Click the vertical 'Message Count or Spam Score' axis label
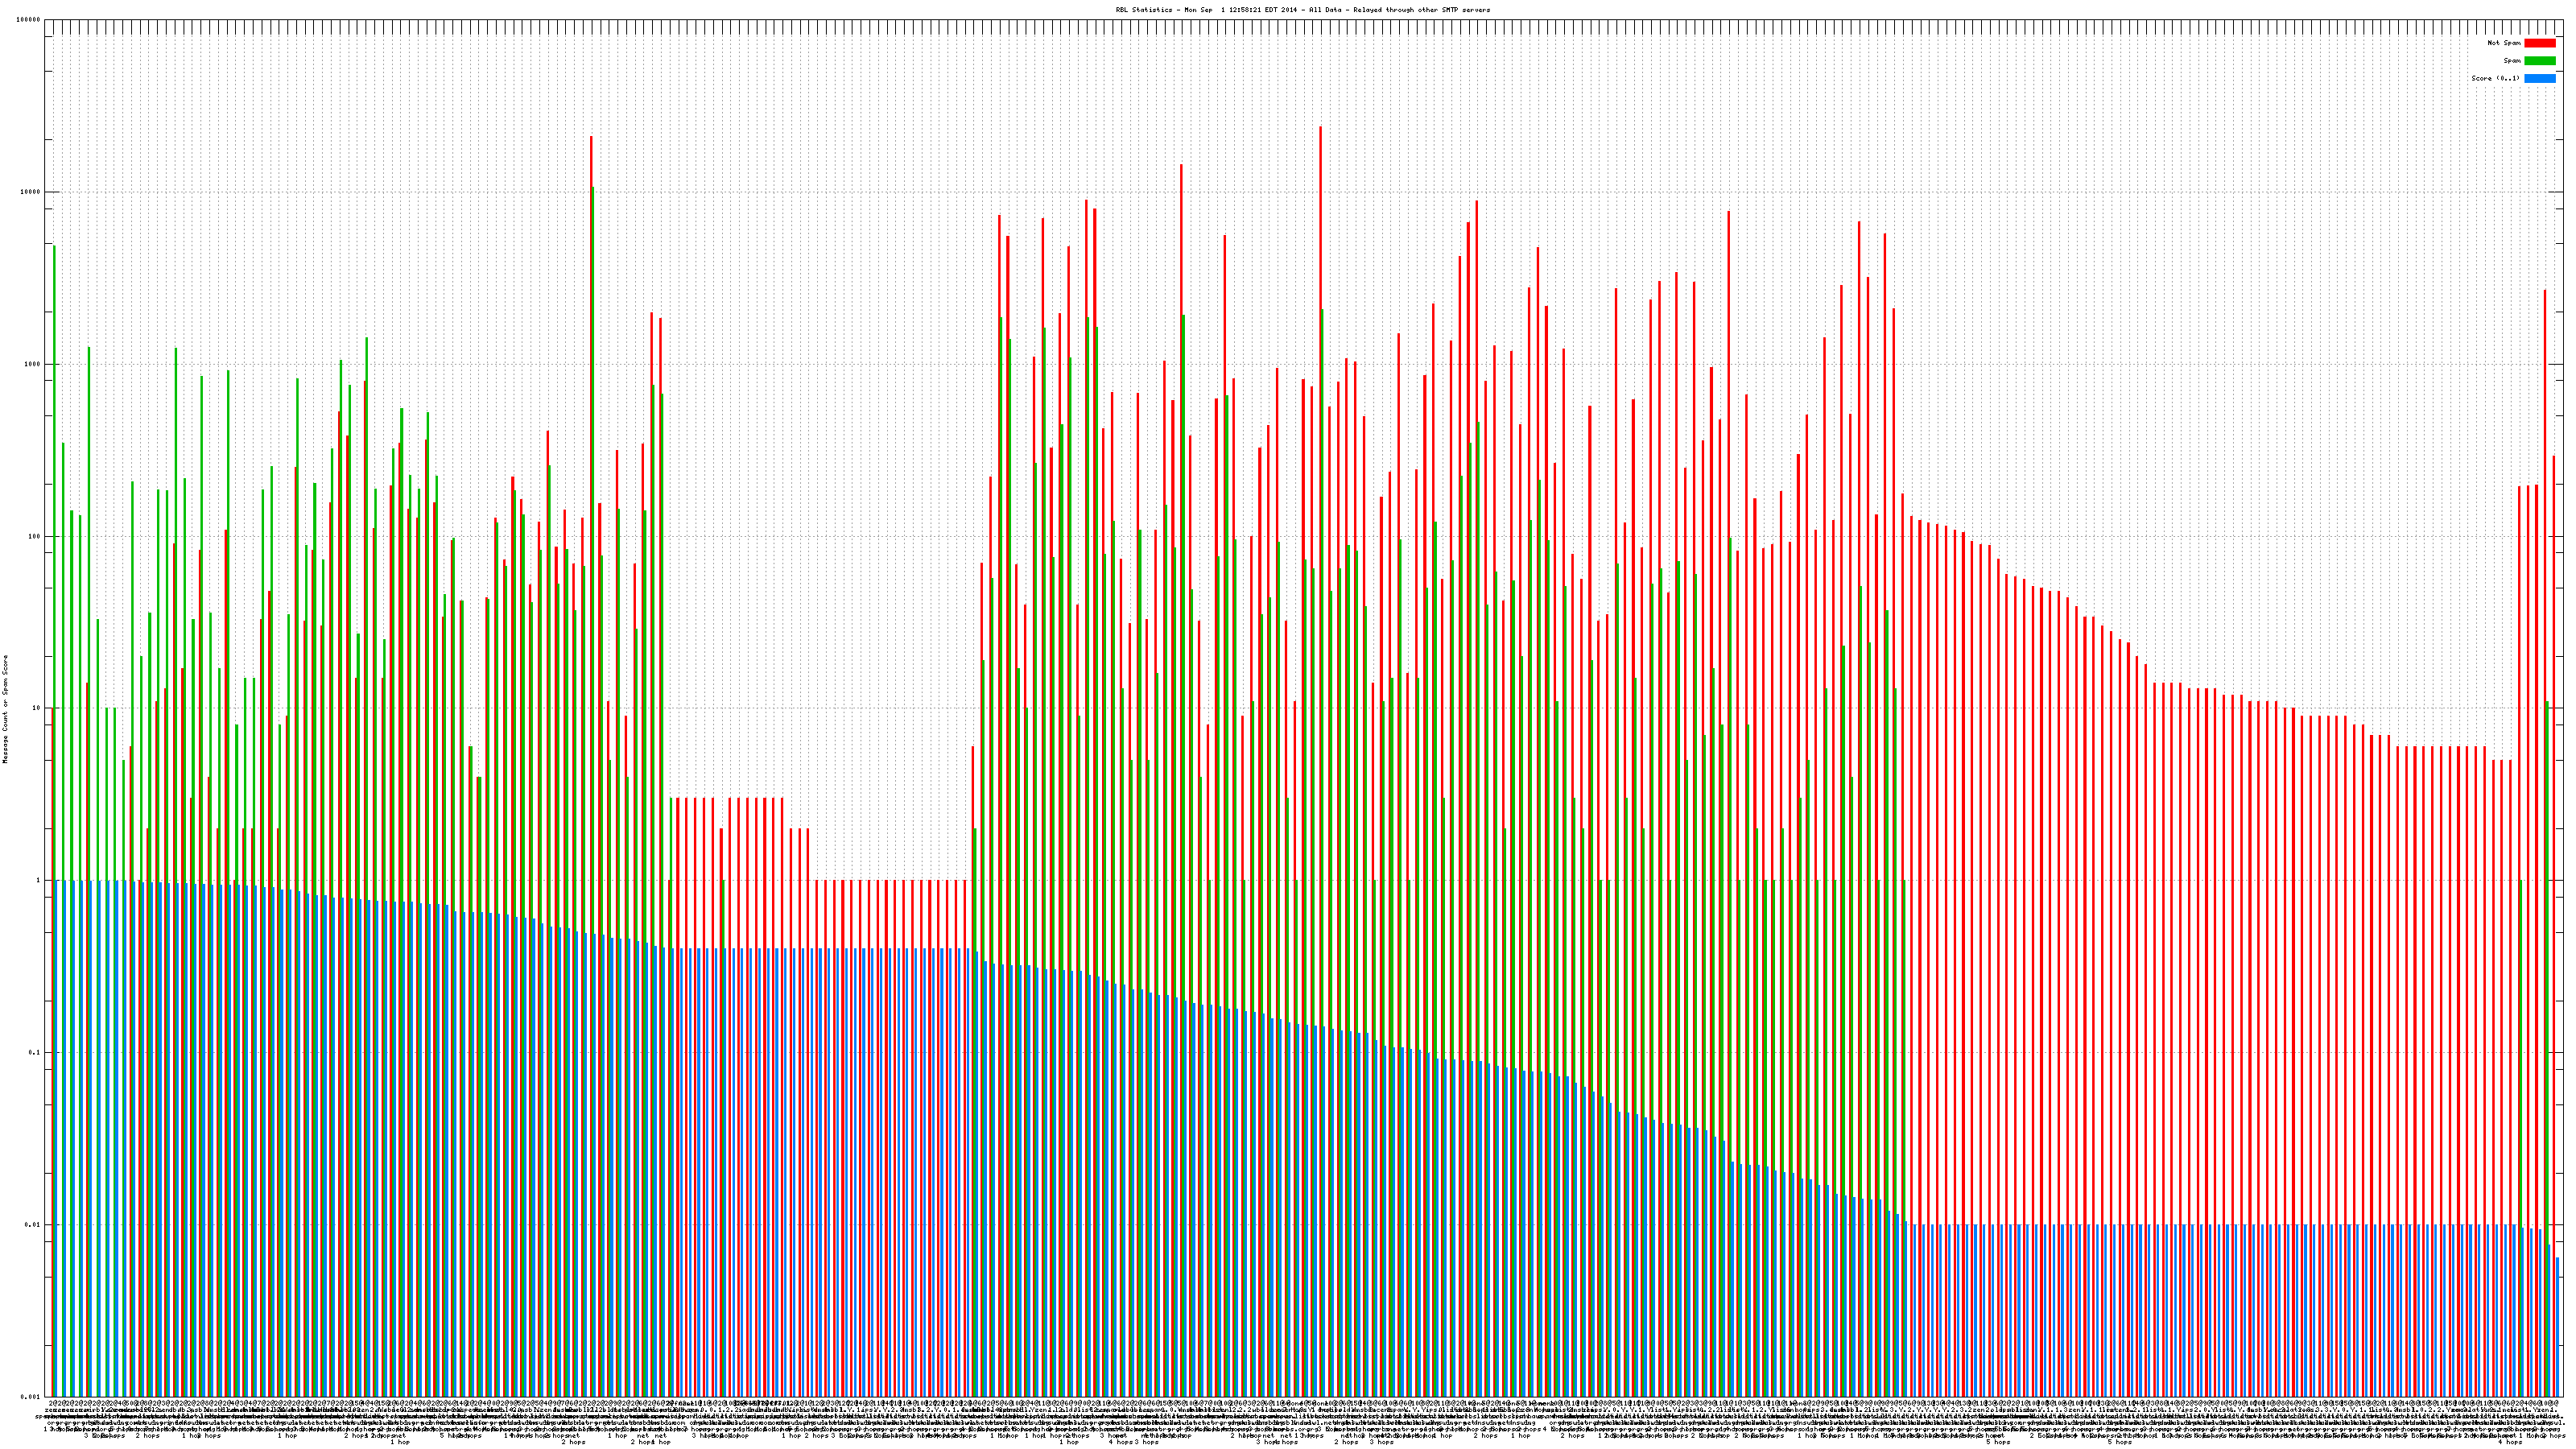The width and height of the screenshot is (2576, 1449). (5, 709)
